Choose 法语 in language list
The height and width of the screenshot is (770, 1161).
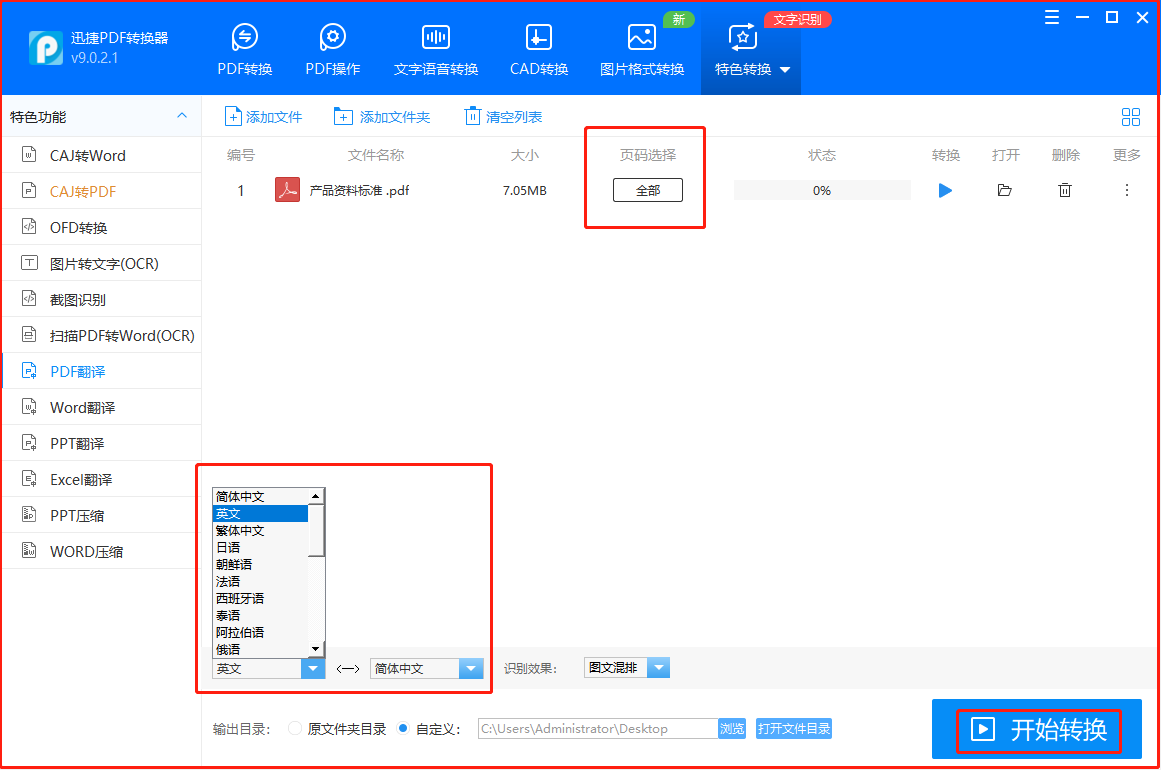pos(260,581)
